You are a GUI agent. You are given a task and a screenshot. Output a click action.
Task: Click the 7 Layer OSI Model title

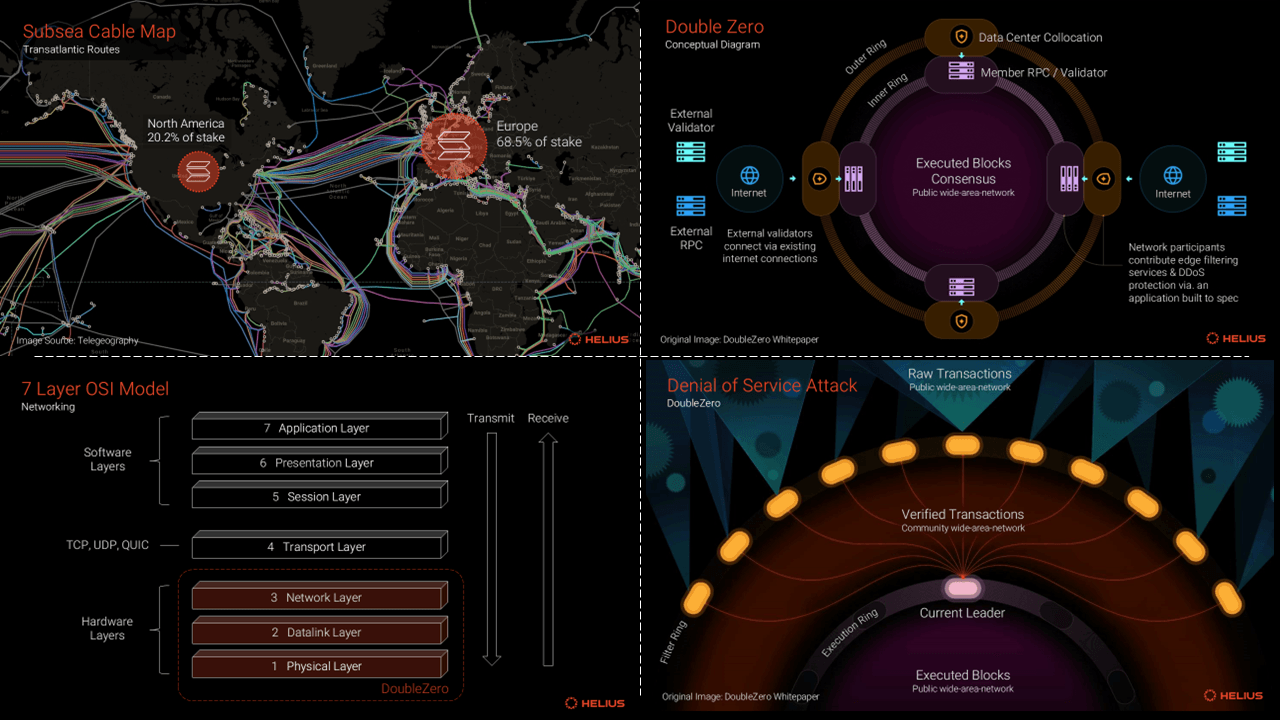click(x=95, y=389)
